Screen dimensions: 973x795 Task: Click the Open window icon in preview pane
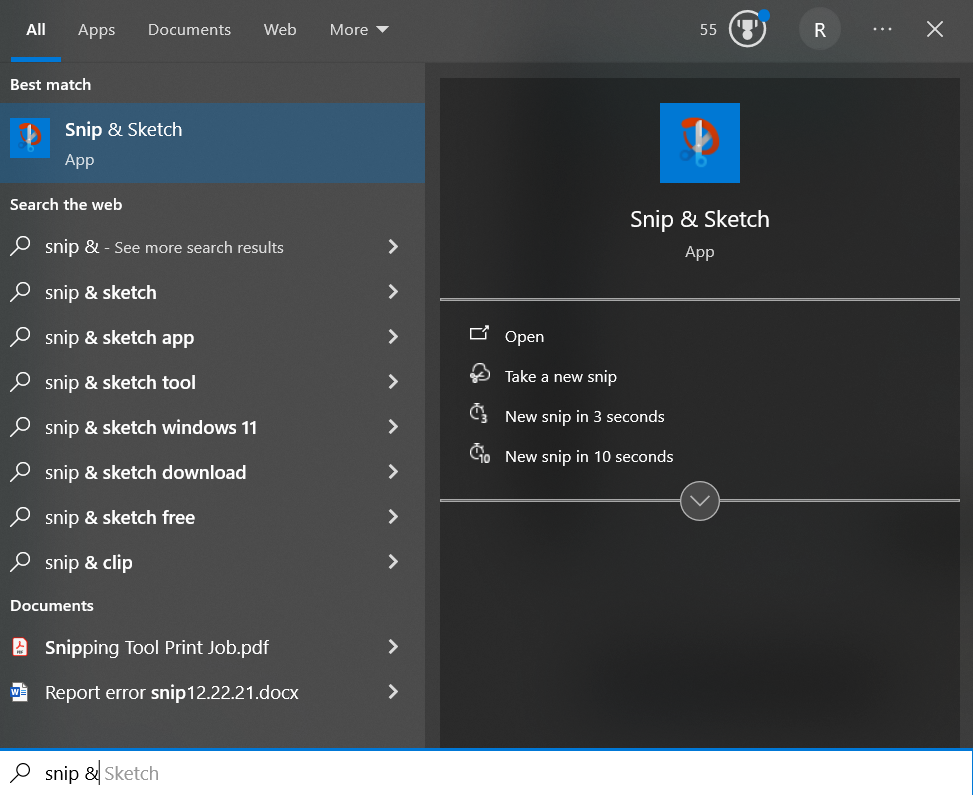tap(479, 334)
